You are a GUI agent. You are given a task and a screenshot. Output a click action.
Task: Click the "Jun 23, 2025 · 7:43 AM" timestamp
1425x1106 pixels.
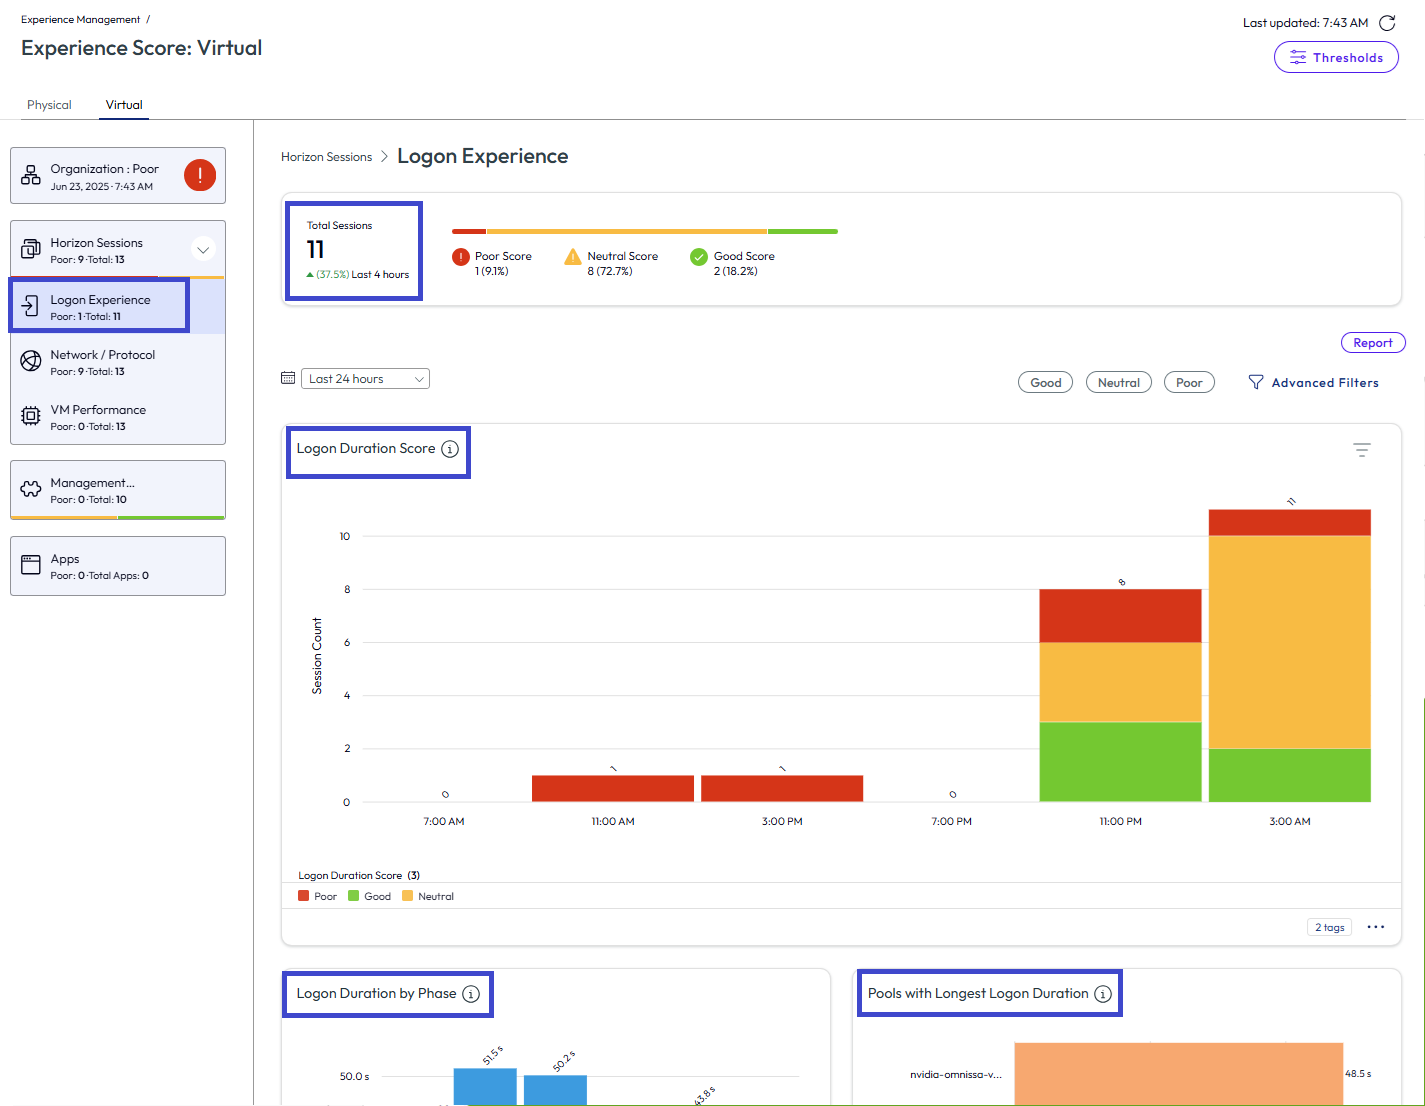point(102,187)
